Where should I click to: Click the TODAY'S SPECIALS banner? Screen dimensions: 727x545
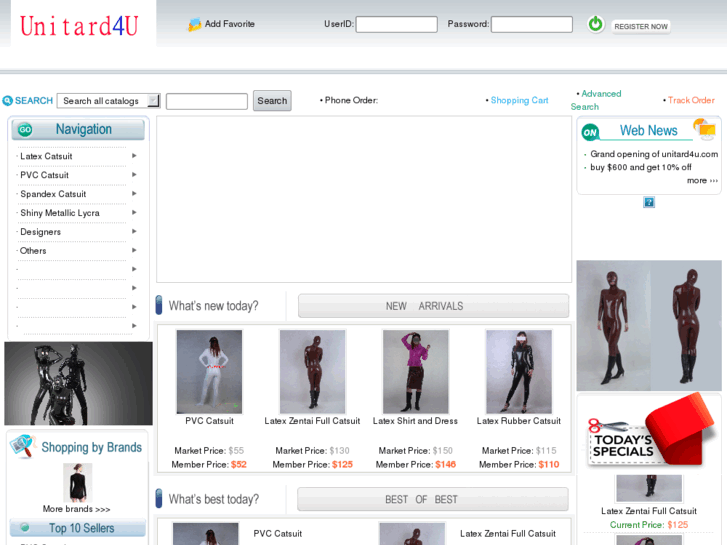tap(649, 431)
